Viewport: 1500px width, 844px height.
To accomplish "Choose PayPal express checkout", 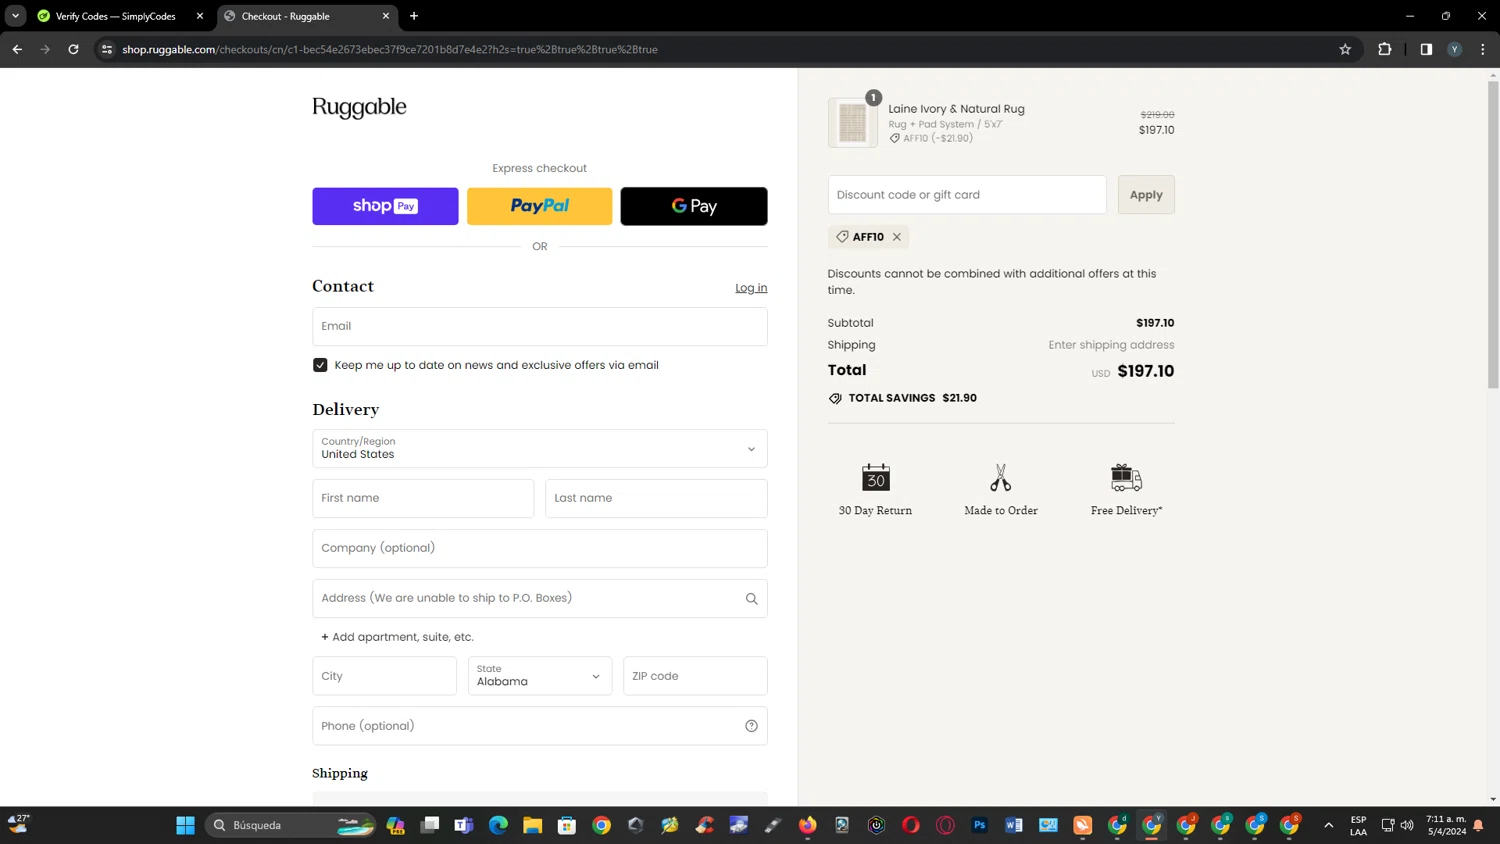I will [539, 206].
